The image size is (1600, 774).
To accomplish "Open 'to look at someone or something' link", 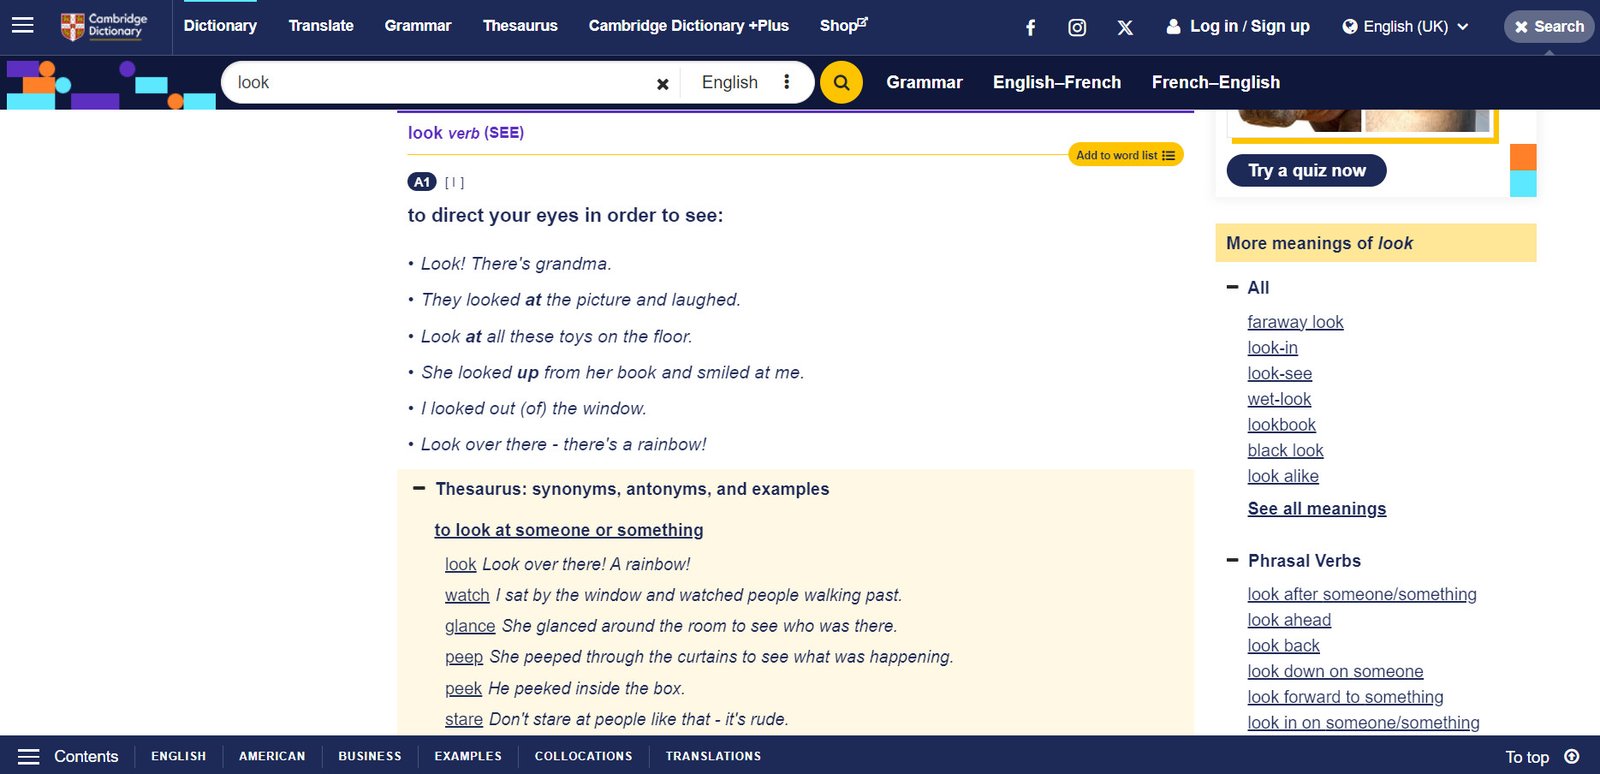I will coord(569,530).
